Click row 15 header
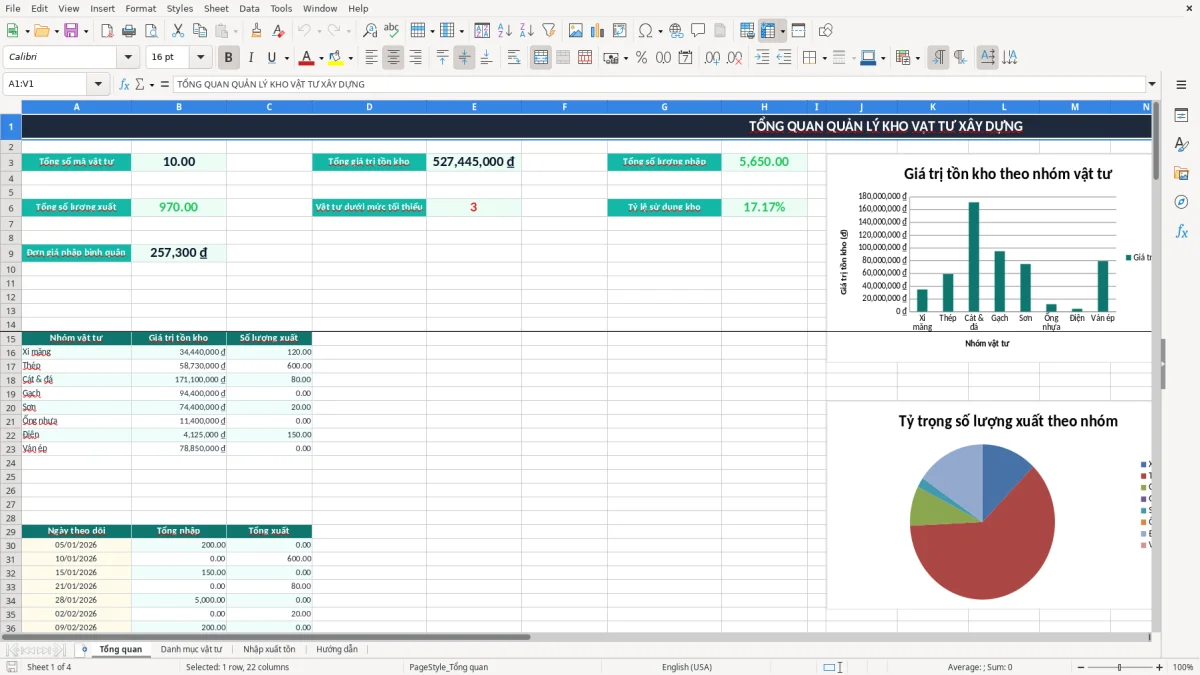Screen dimensions: 1200x675 [x=10, y=339]
